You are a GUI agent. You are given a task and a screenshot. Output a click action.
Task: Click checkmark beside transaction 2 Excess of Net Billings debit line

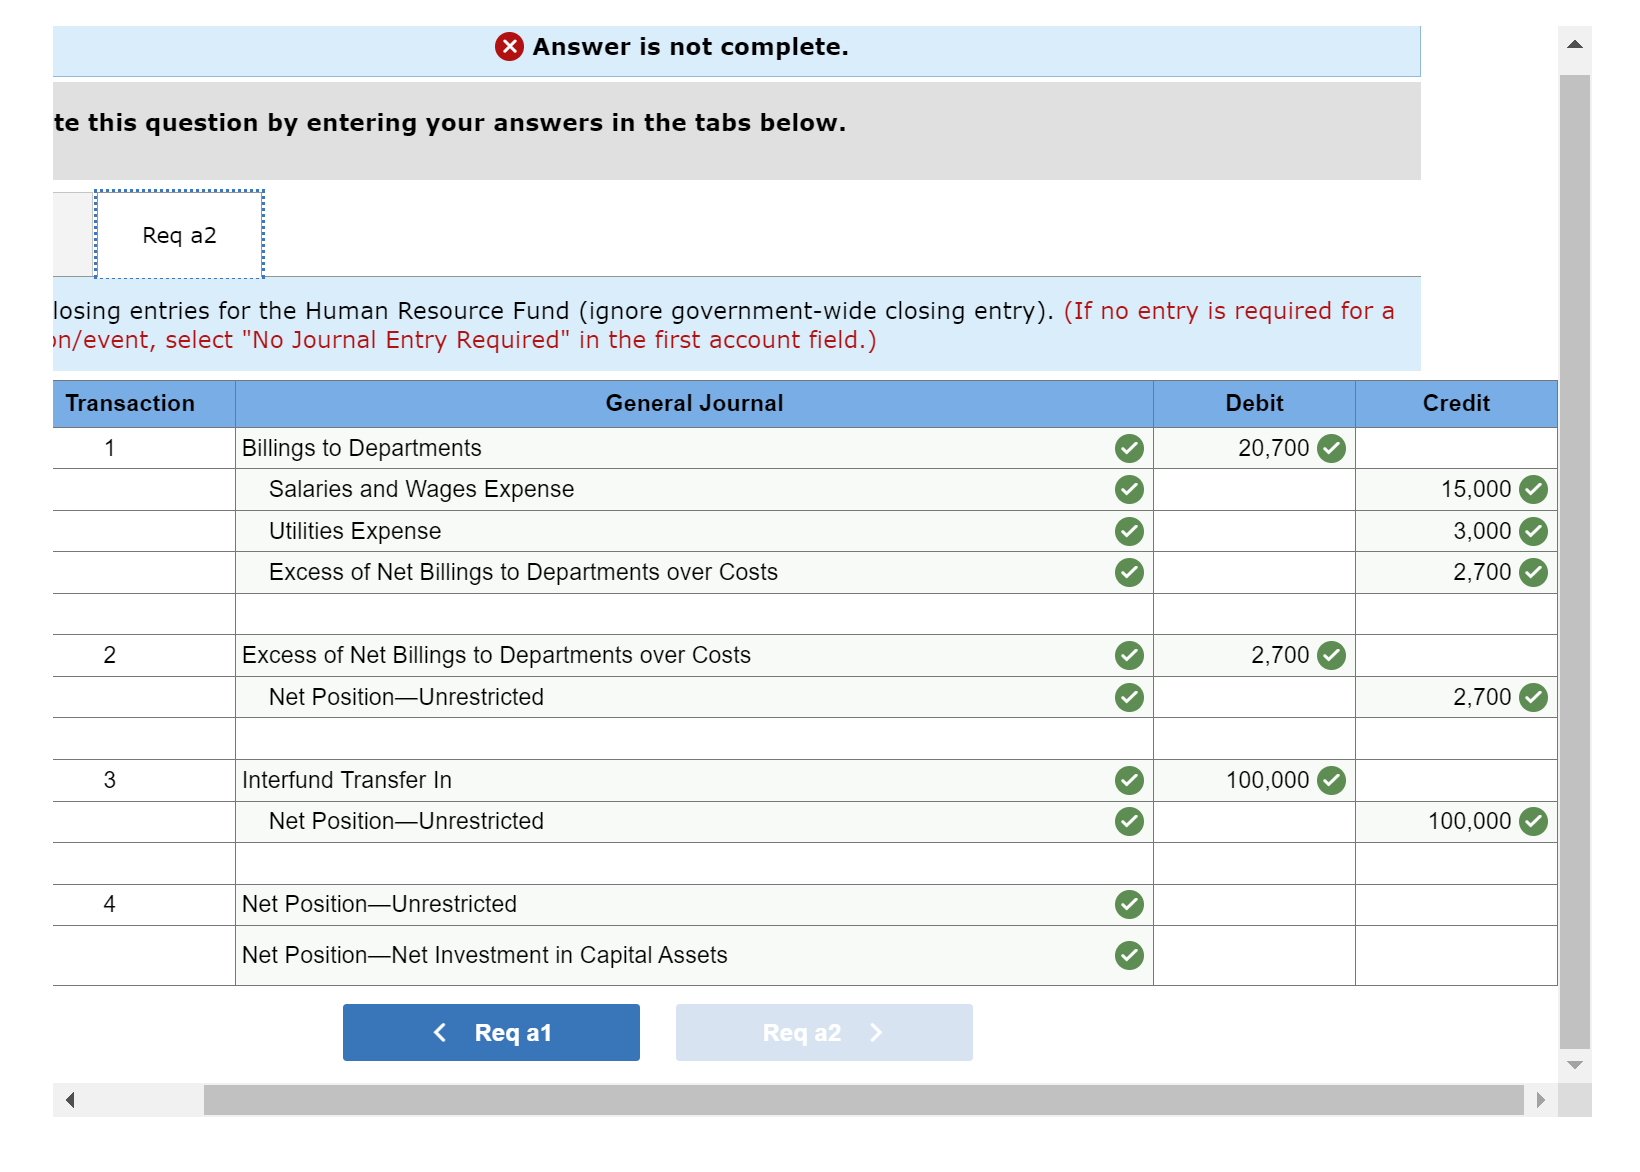1129,655
